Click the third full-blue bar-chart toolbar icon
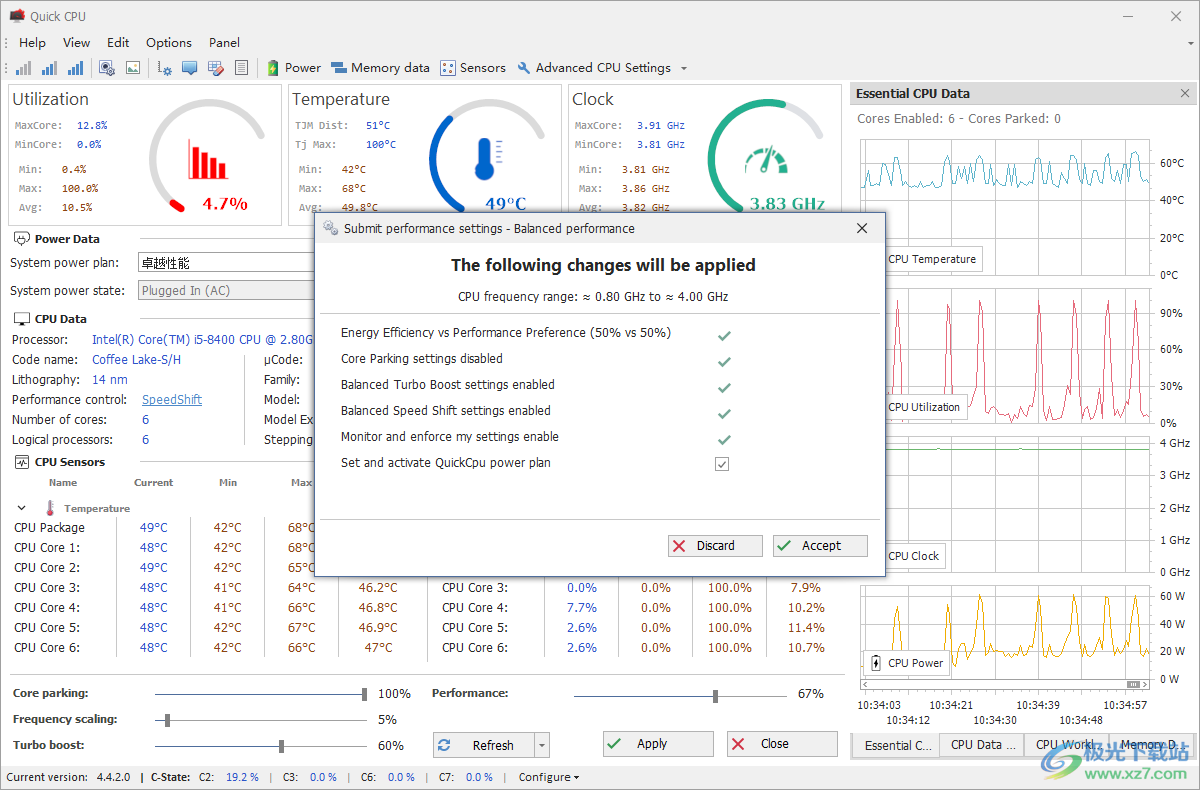Image resolution: width=1200 pixels, height=790 pixels. pos(75,68)
